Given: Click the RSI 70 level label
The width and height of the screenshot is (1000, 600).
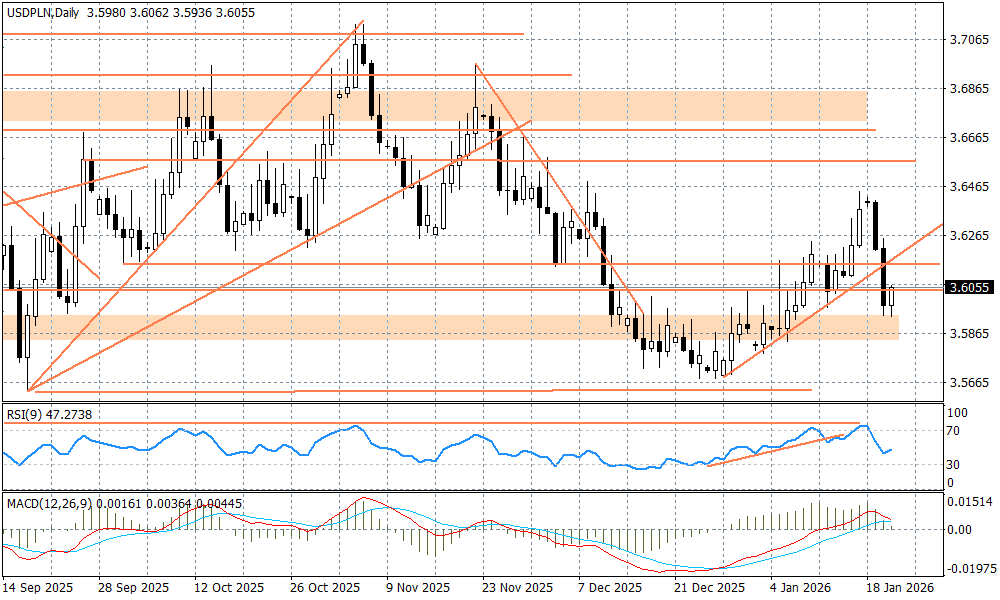Looking at the screenshot, I should [954, 431].
